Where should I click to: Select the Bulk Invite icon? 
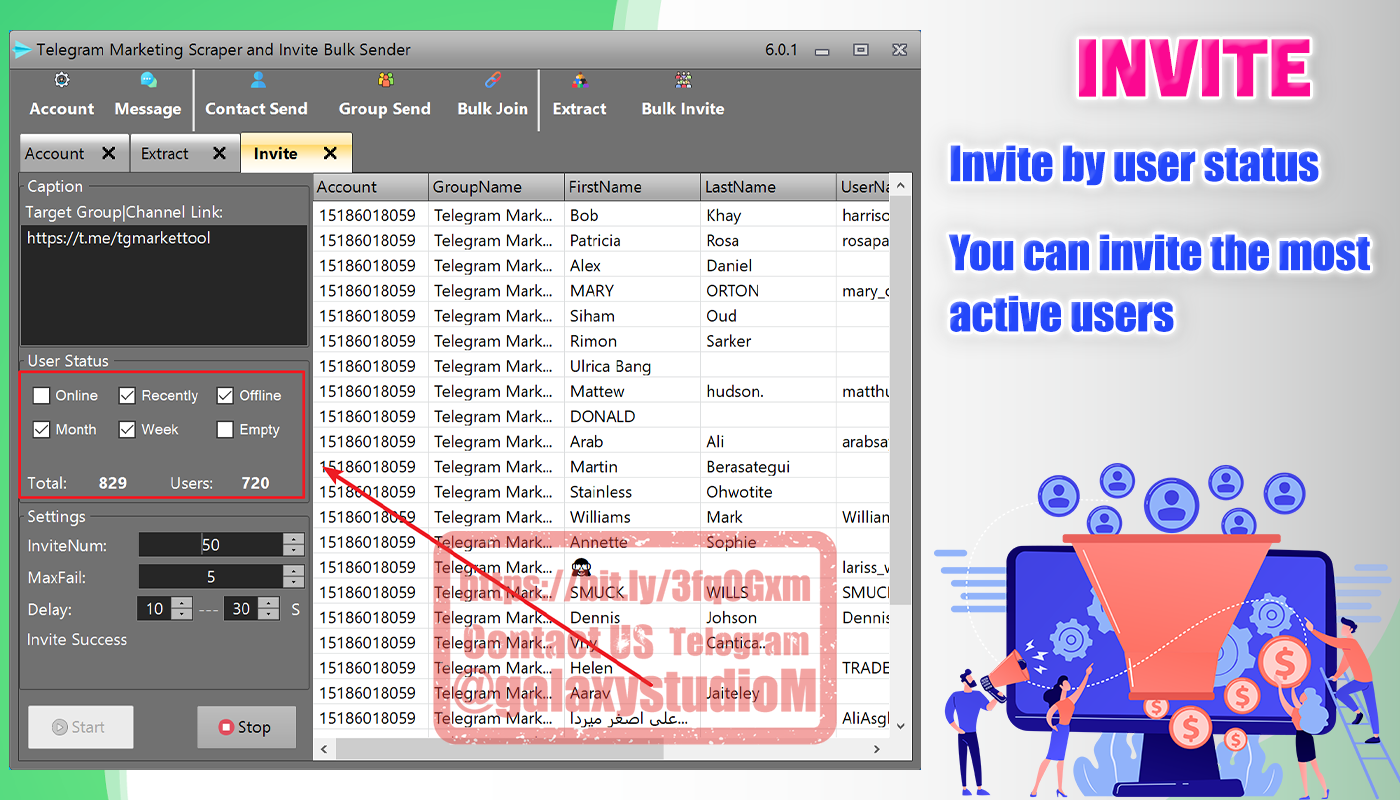[683, 81]
